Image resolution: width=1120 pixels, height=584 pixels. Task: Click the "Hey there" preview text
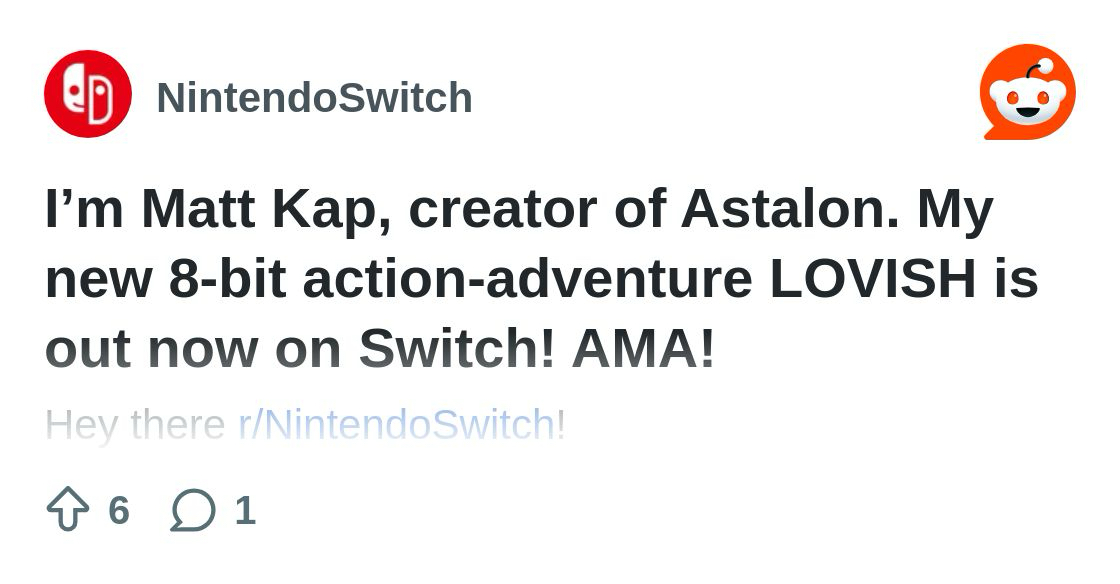point(135,425)
